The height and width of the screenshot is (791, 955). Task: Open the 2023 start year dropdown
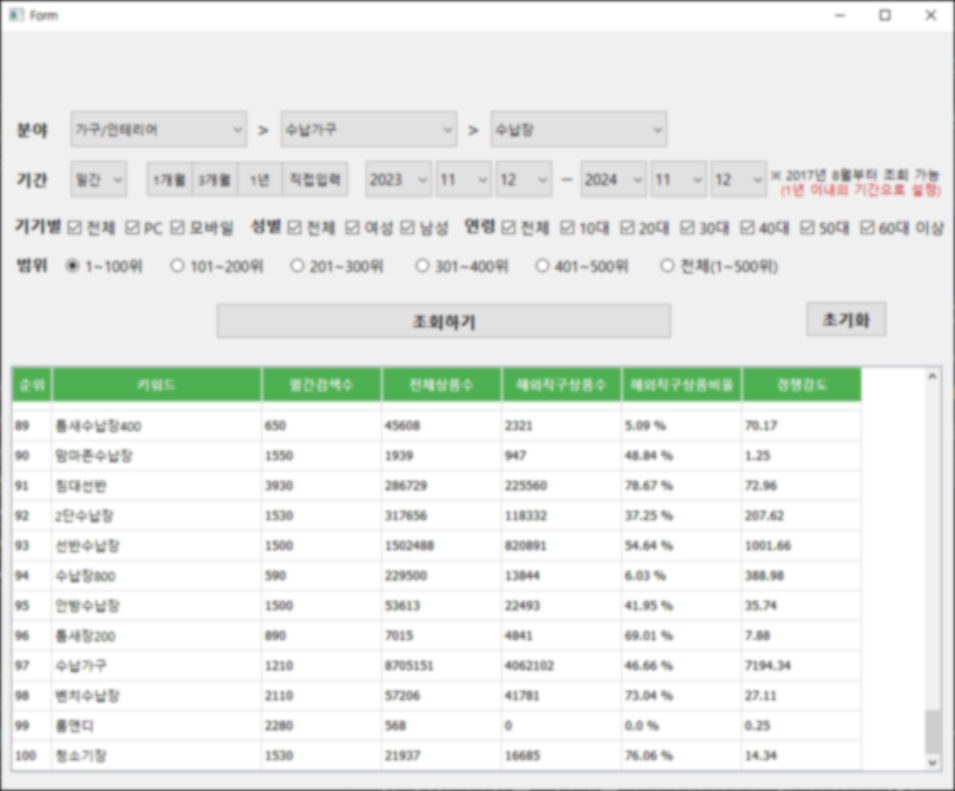[x=398, y=180]
